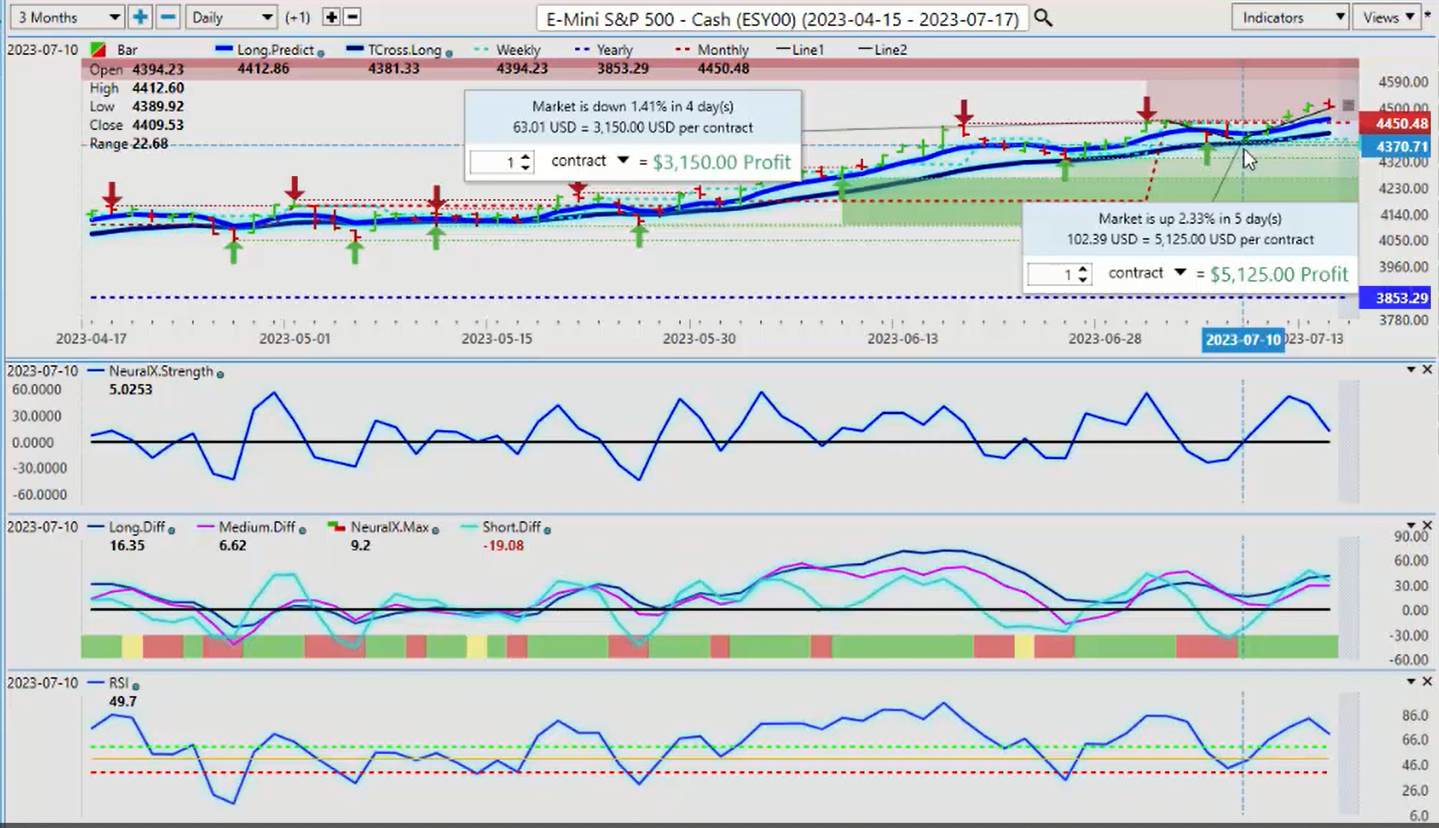Click the highlighted 2023-07-10 date marker
Image resolution: width=1439 pixels, height=828 pixels.
1242,340
